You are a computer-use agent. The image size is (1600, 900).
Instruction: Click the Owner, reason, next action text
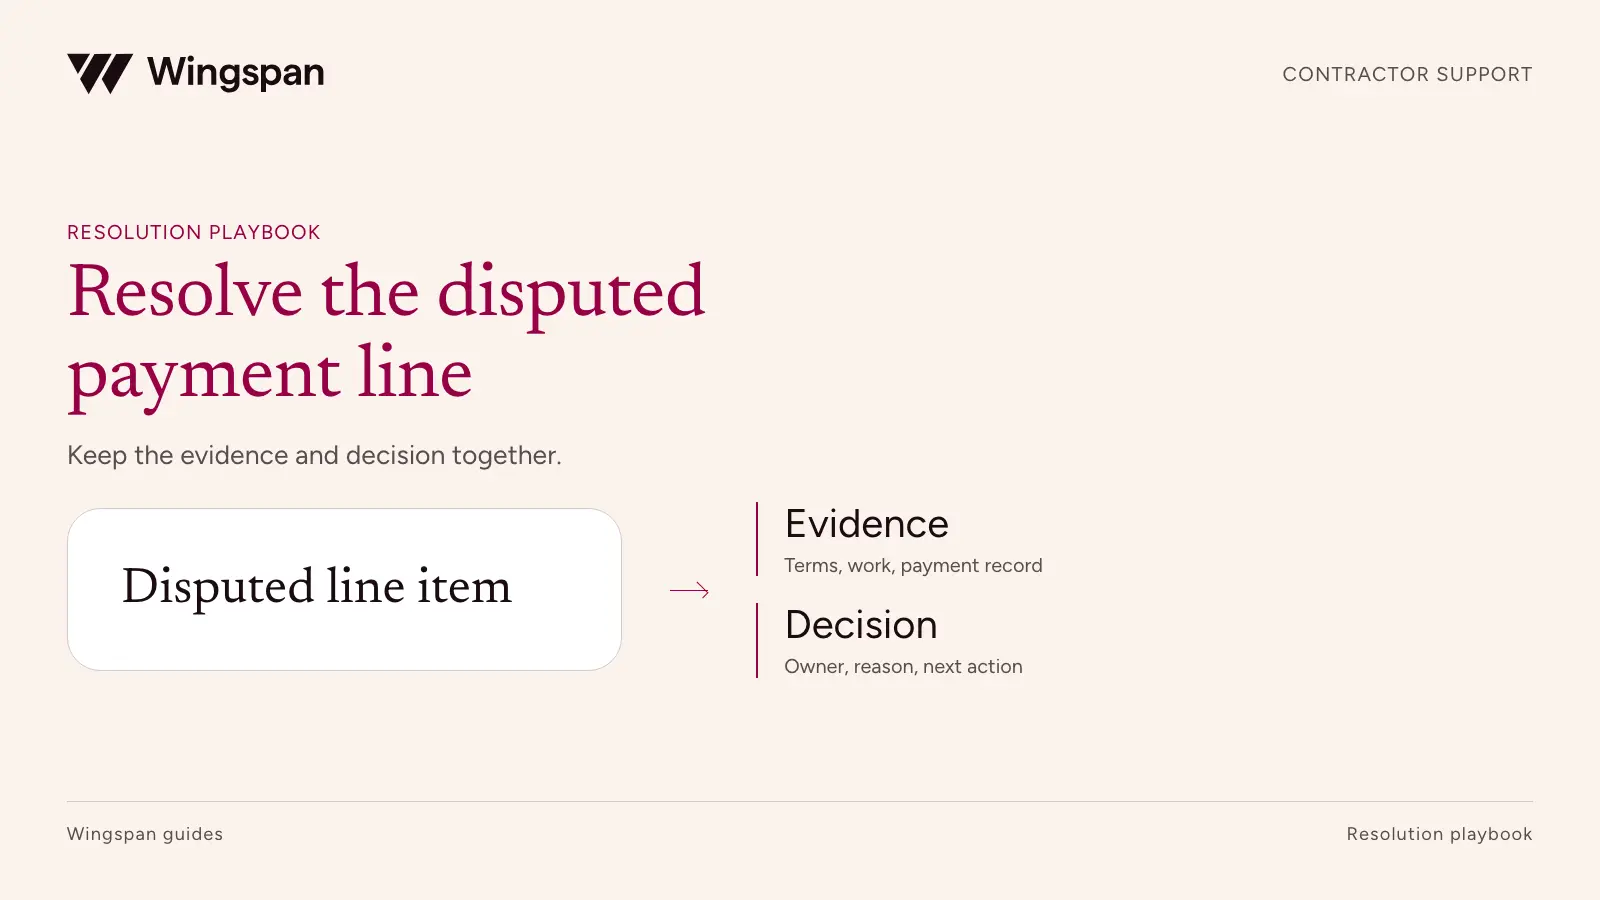click(x=903, y=666)
